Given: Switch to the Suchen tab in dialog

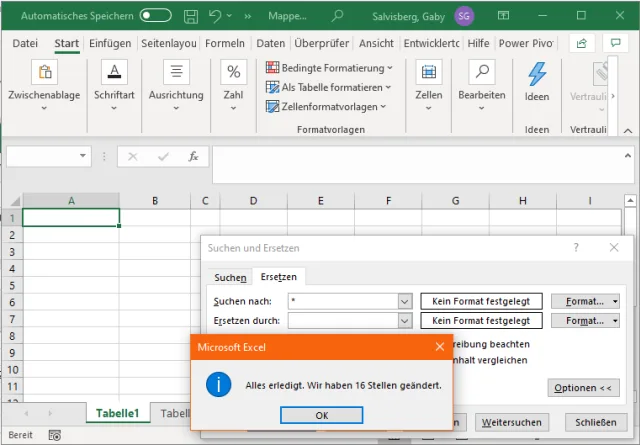Looking at the screenshot, I should (x=230, y=277).
